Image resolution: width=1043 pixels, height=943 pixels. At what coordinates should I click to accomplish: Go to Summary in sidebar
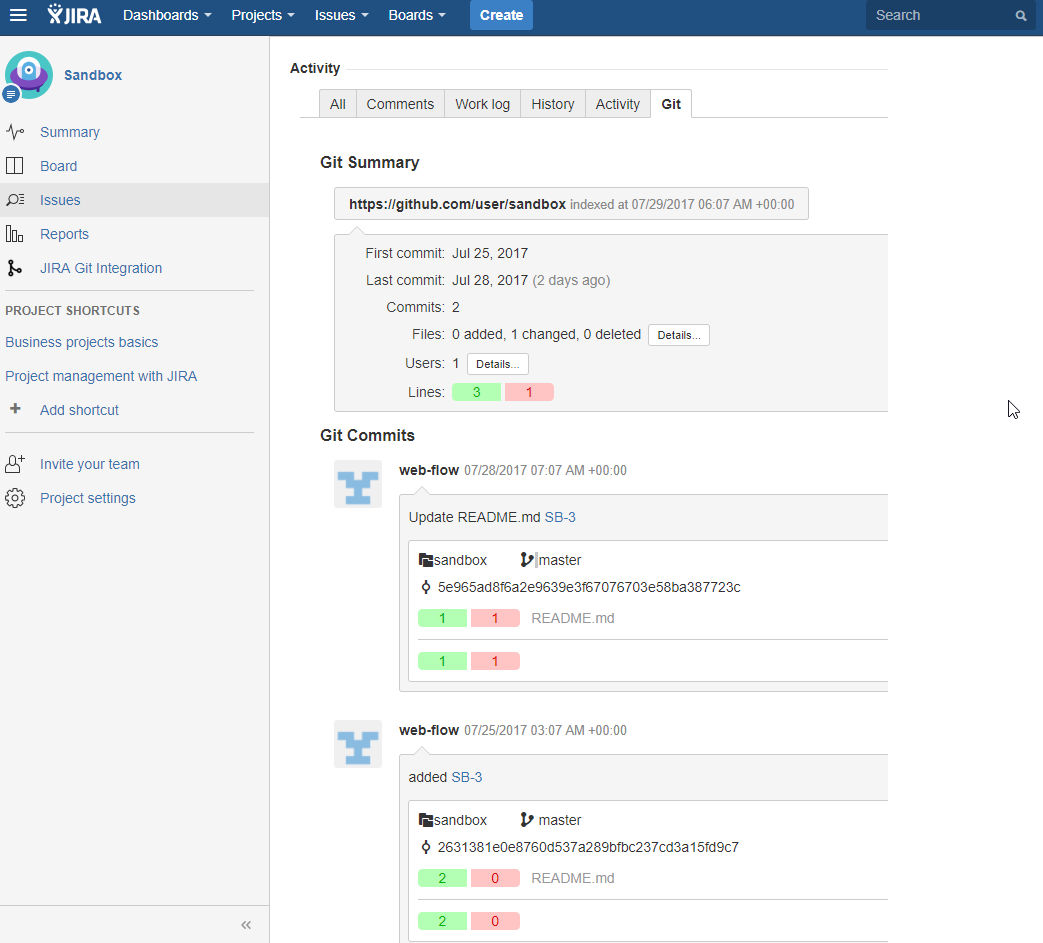(70, 132)
